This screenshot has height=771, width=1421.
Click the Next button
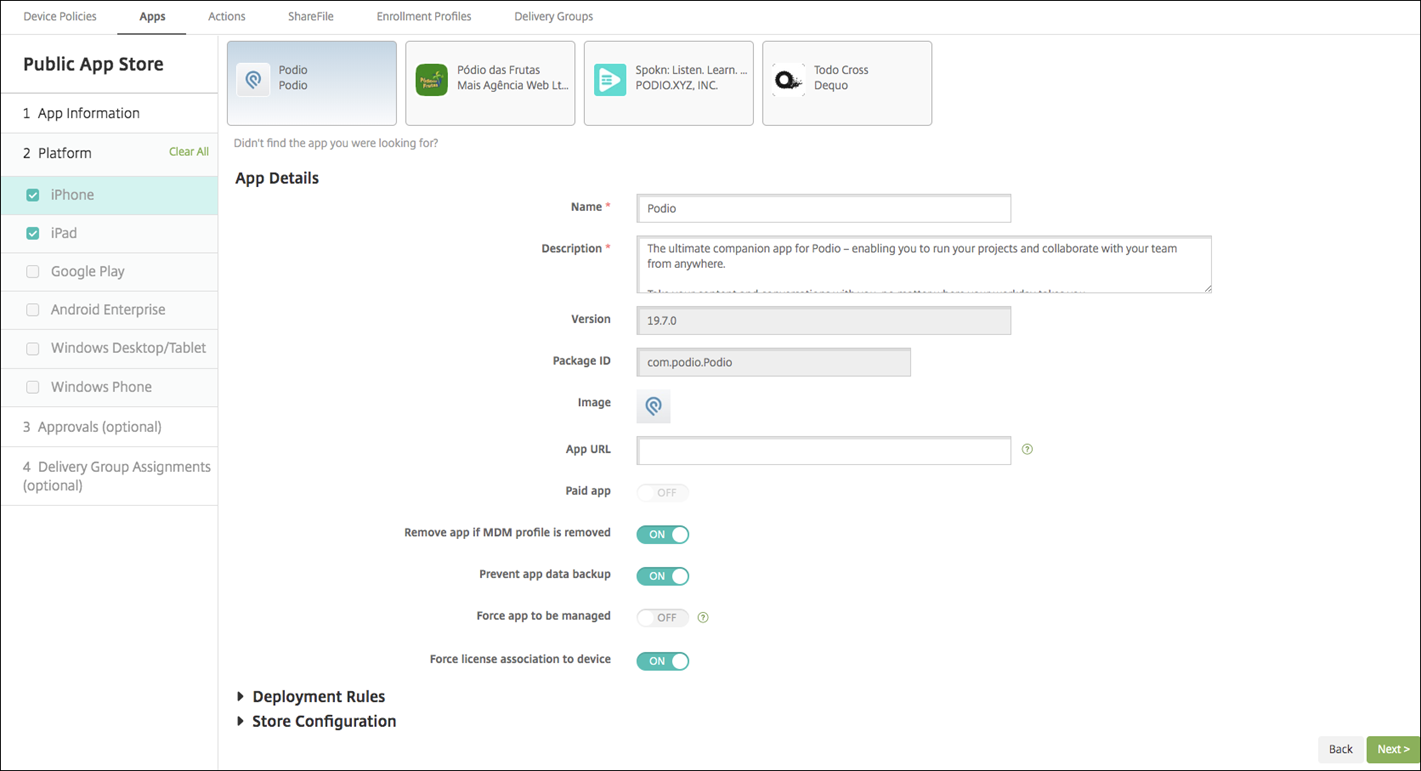[1393, 749]
